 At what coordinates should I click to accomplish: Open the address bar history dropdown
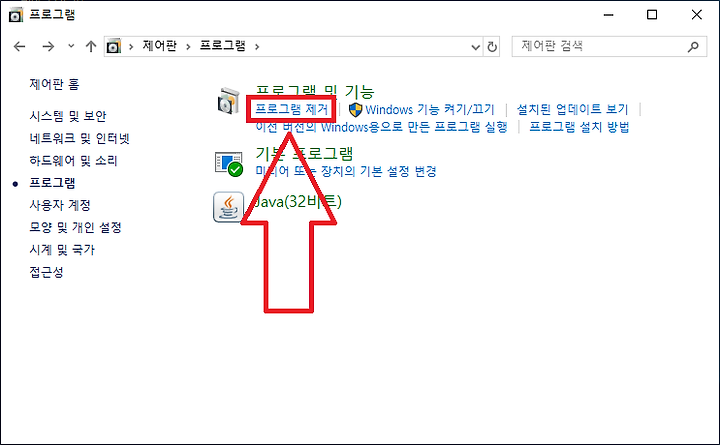coord(476,47)
